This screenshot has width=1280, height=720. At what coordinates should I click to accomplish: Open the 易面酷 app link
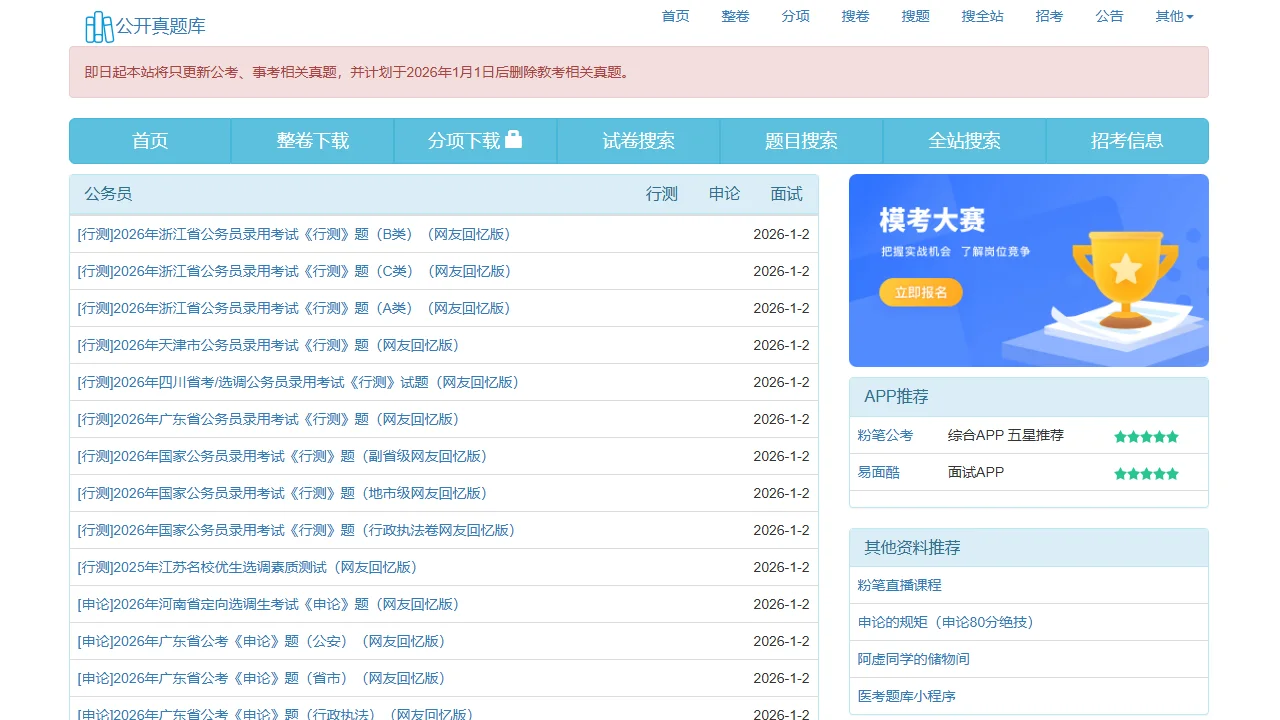(879, 472)
